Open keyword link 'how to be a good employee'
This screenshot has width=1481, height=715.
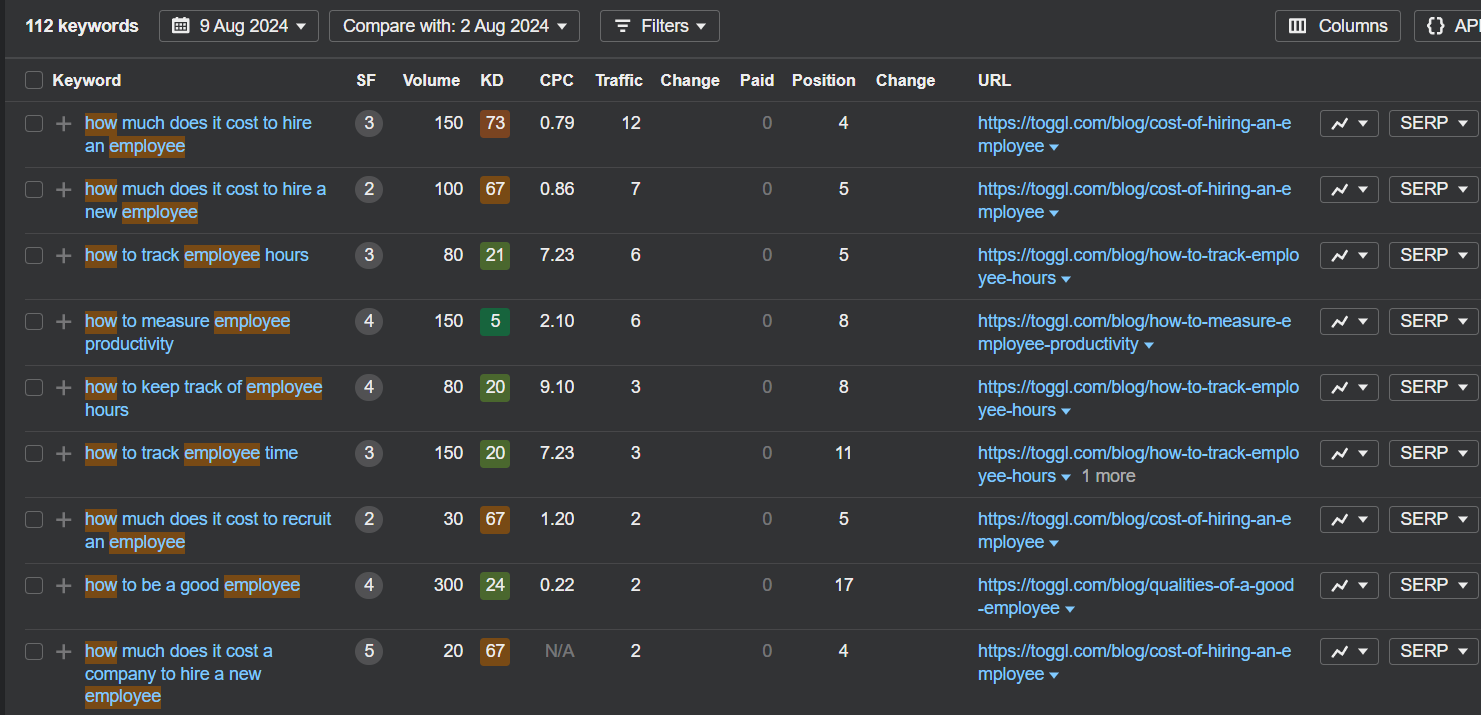(x=192, y=585)
